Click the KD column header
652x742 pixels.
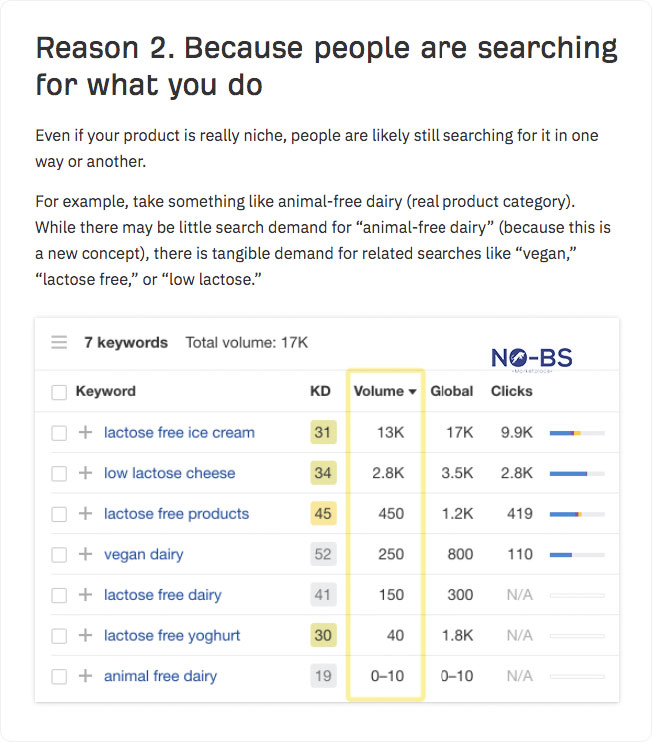click(320, 391)
